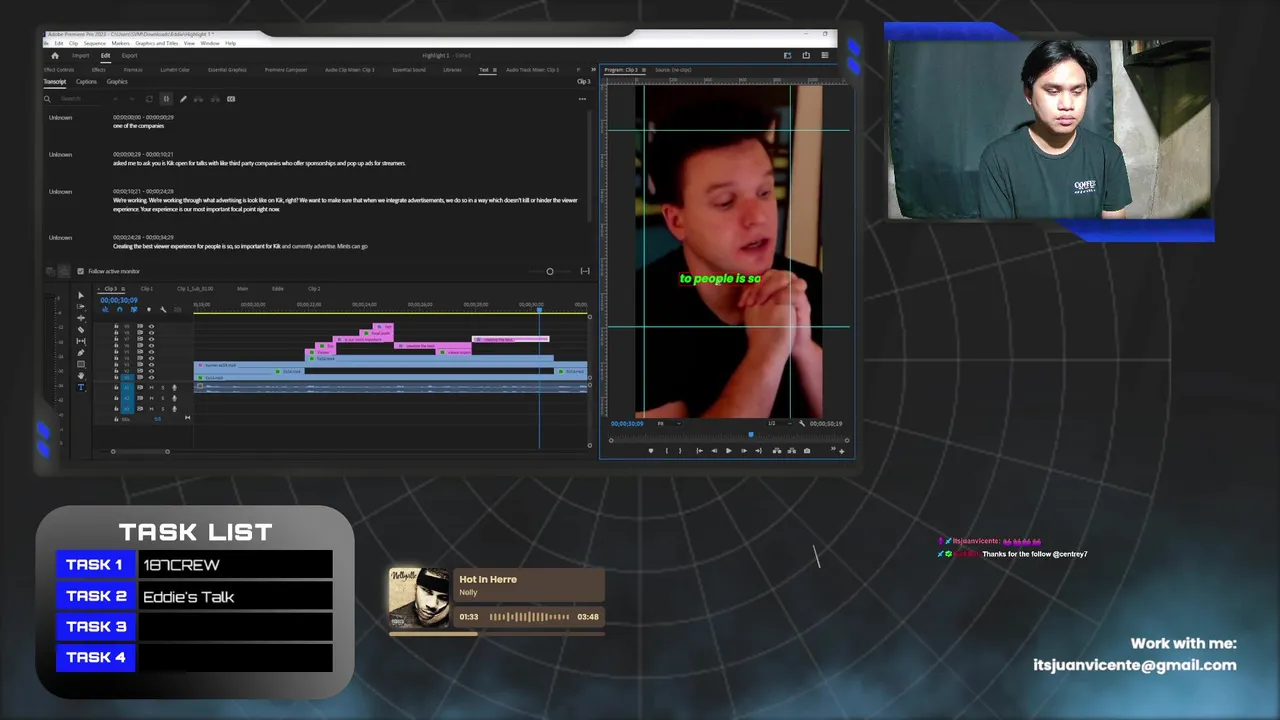Toggle lock on audio track A3
The image size is (1280, 720).
[x=116, y=409]
